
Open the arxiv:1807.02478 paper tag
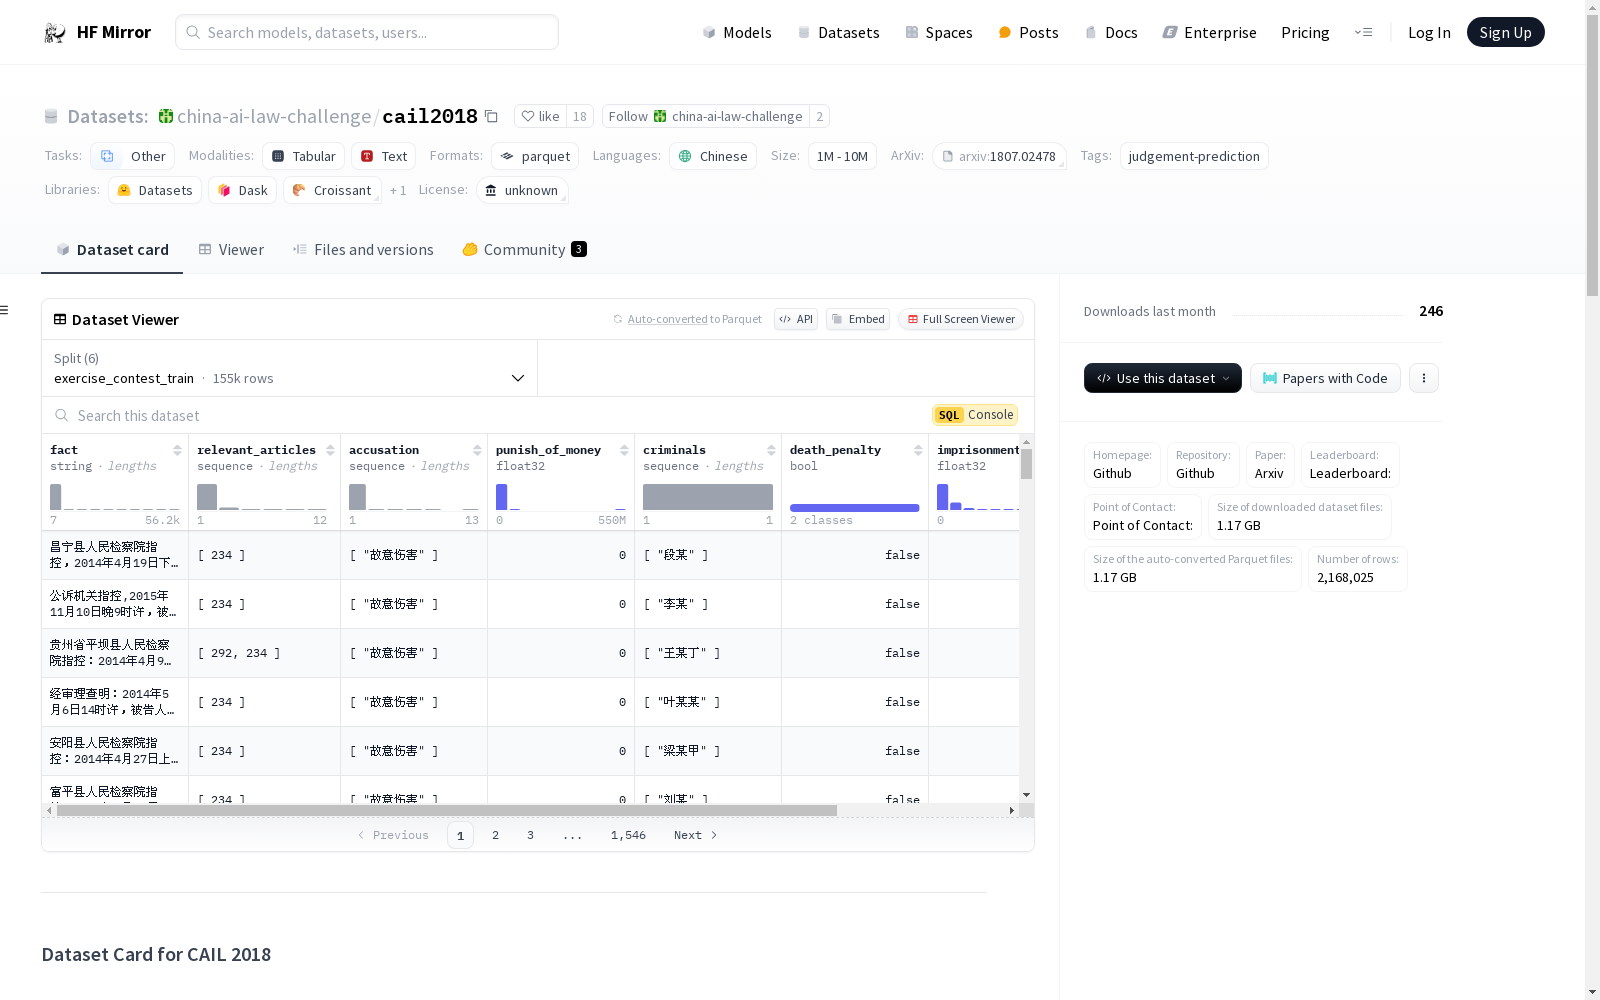999,156
